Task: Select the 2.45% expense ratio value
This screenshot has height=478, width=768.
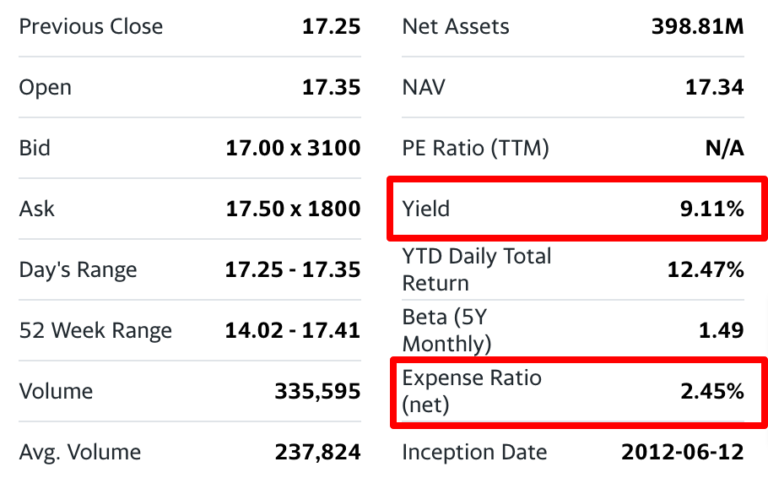Action: click(711, 392)
